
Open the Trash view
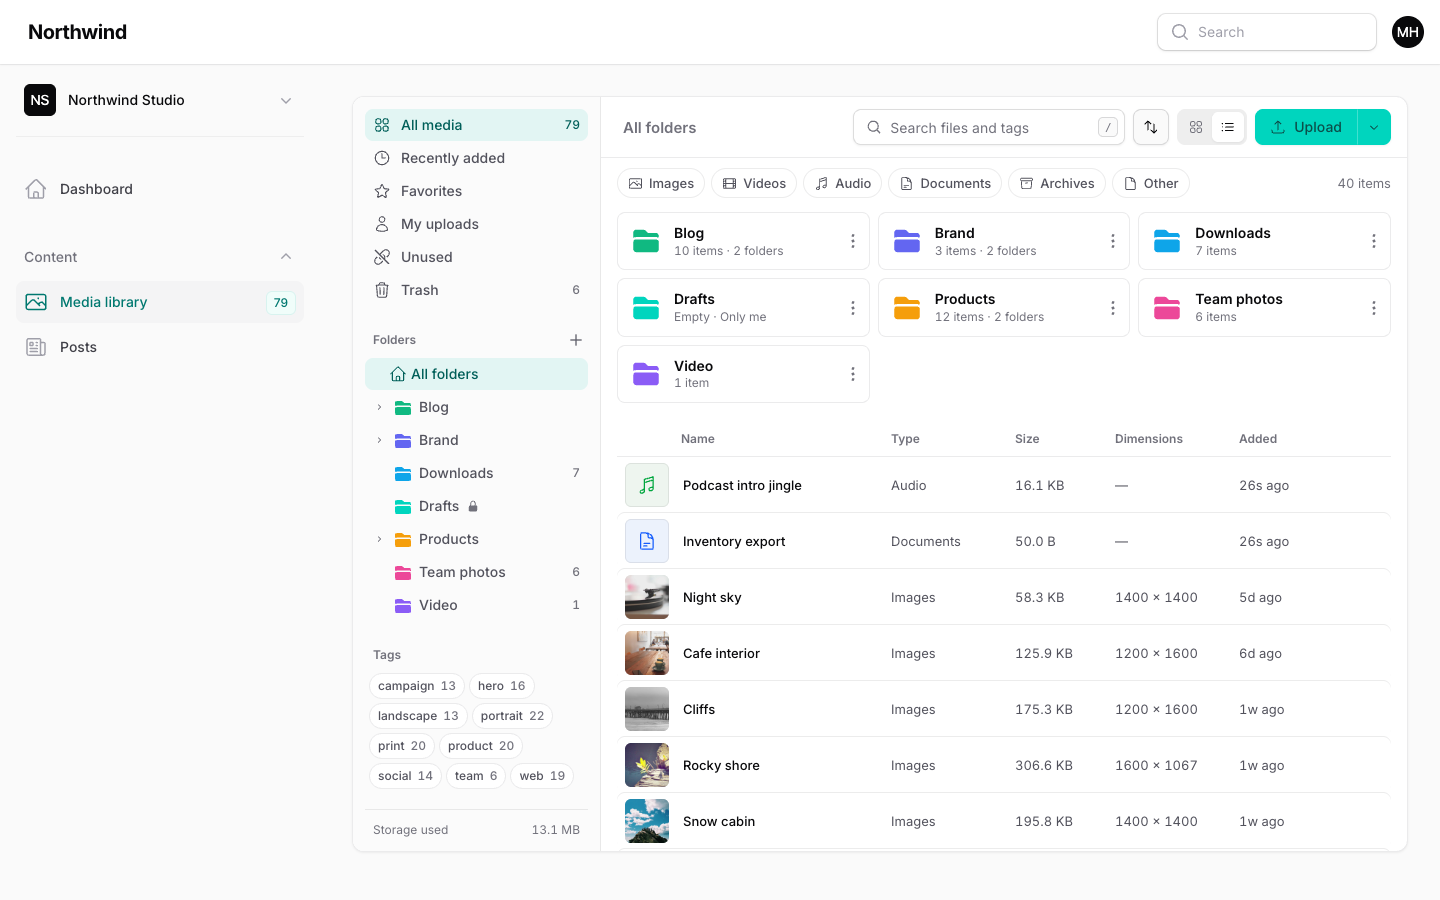point(476,290)
